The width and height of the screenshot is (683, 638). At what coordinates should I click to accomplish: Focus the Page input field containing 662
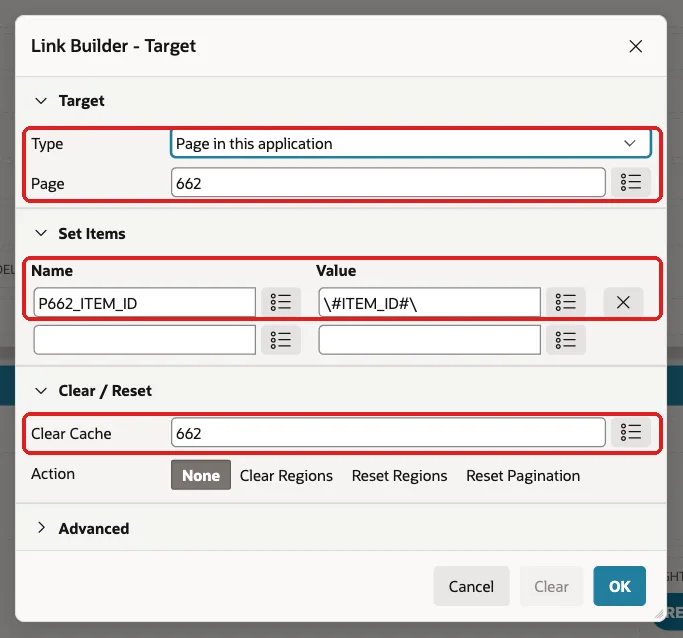388,182
